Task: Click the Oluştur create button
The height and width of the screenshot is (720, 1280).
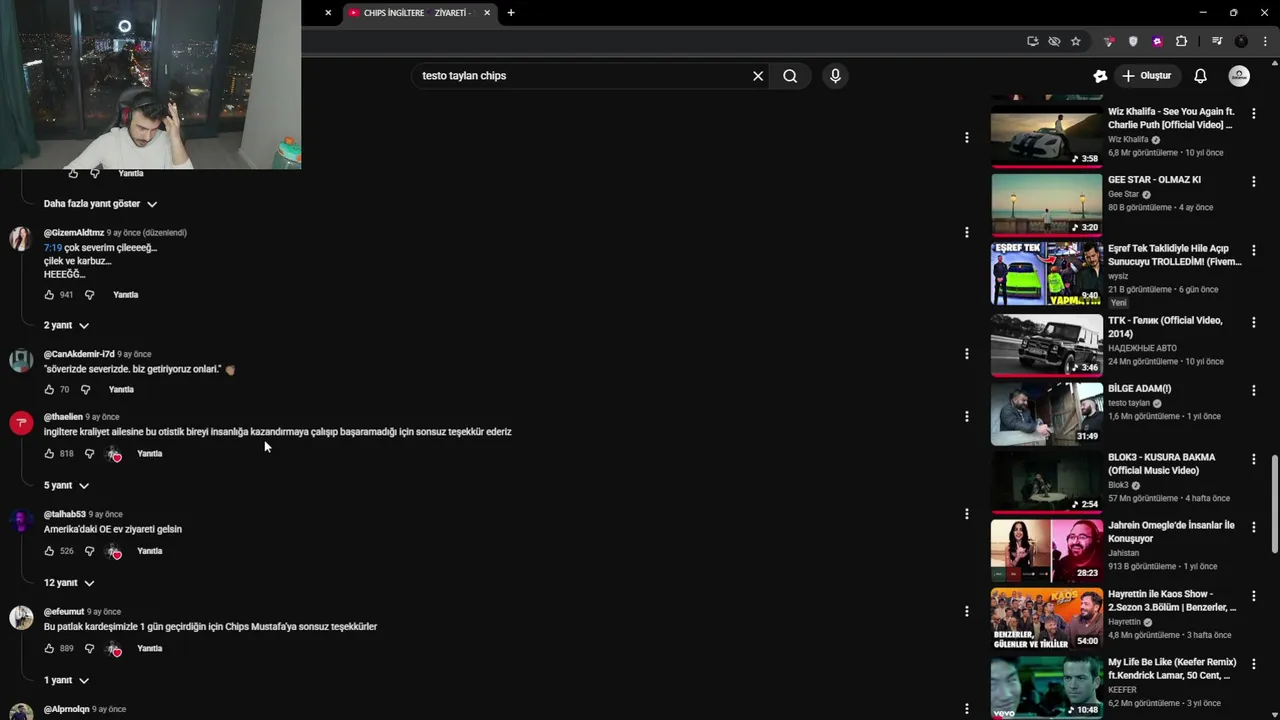Action: point(1146,76)
